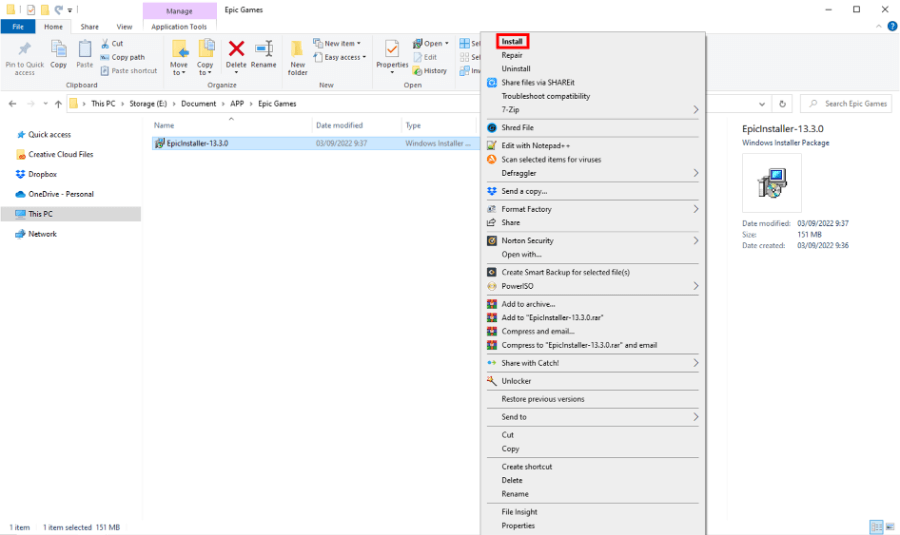Click the Back navigation arrow
900x535 pixels.
tap(12, 104)
